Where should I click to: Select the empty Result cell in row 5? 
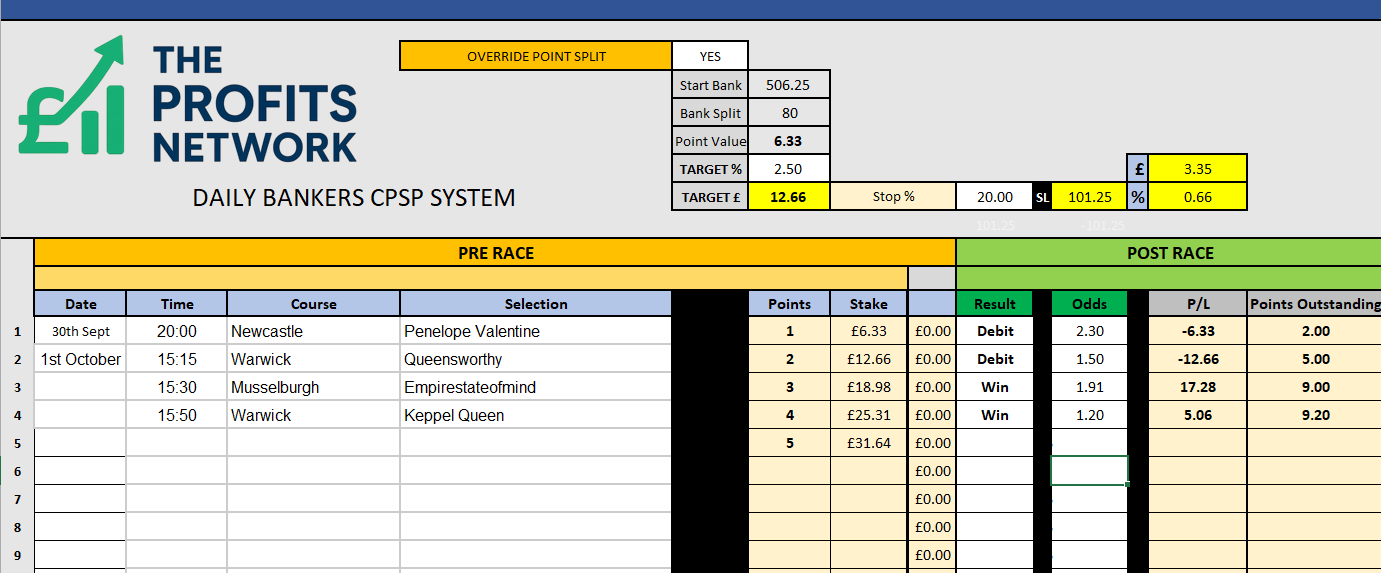[994, 443]
